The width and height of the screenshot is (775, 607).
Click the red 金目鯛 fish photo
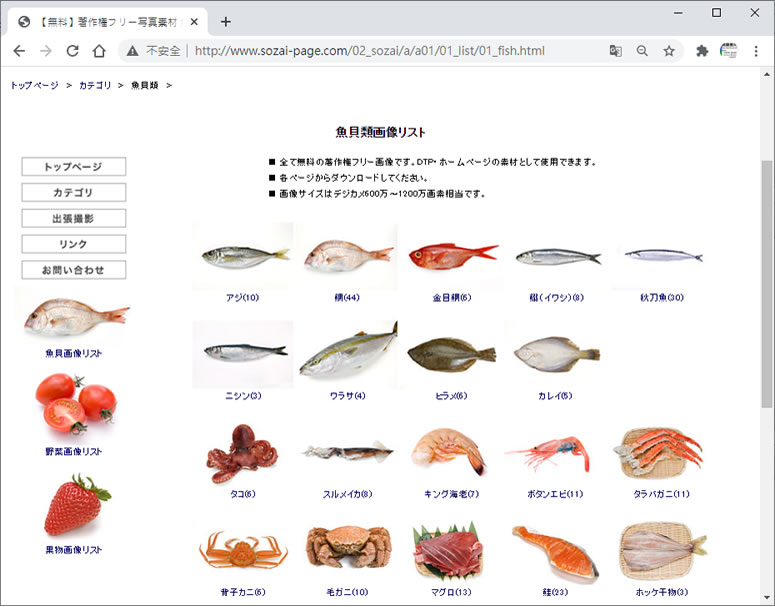pyautogui.click(x=452, y=256)
